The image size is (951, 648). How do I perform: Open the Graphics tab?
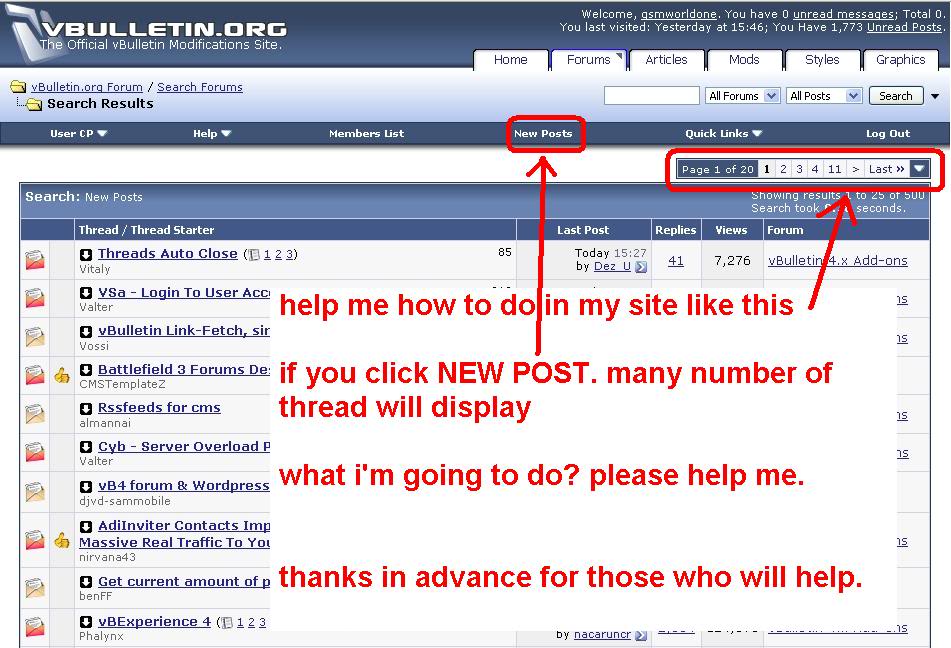pyautogui.click(x=901, y=60)
